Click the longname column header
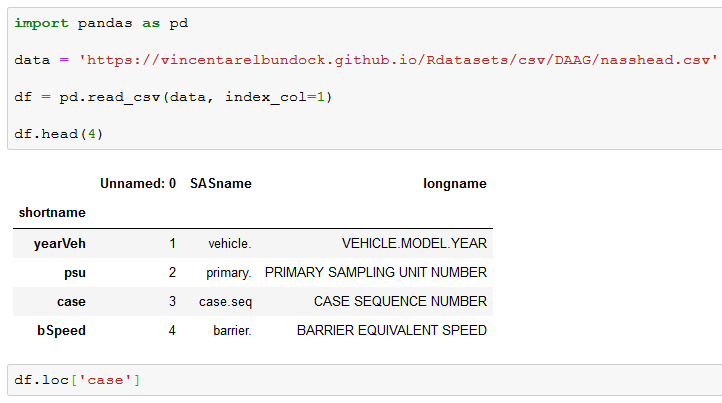 (x=455, y=184)
